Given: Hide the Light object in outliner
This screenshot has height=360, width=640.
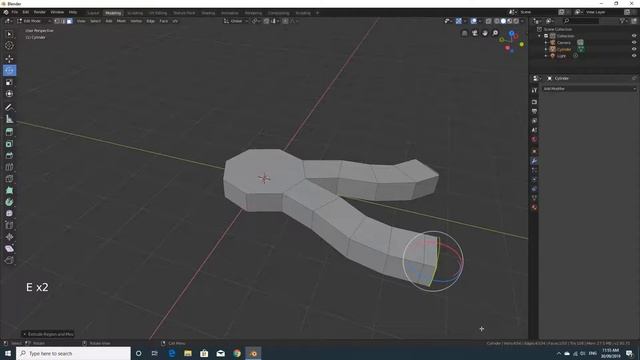Looking at the screenshot, I should 634,56.
